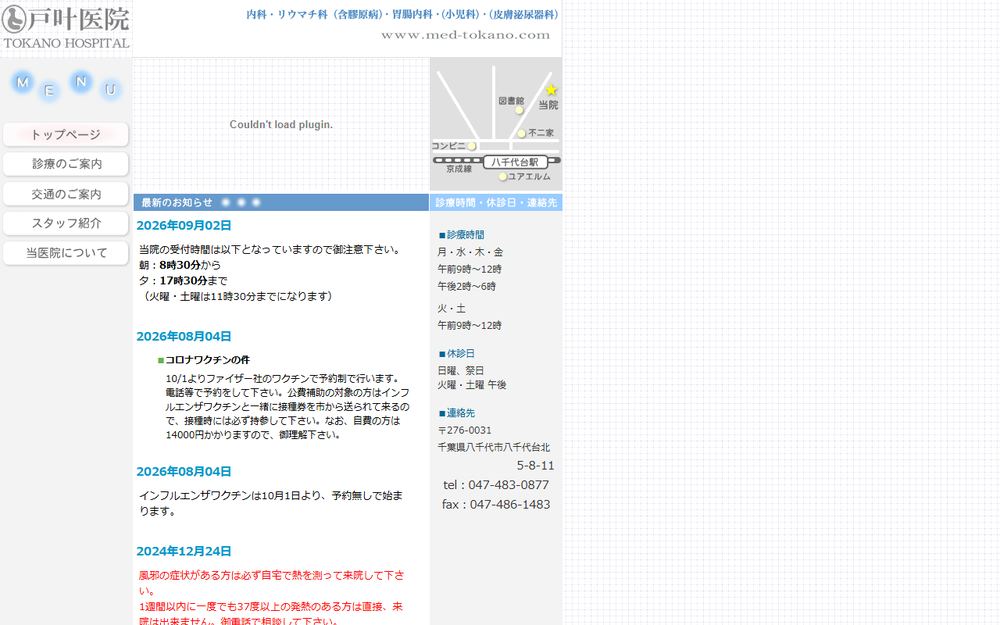1000x625 pixels.
Task: Click the tel：047-483-0877 text
Action: tap(496, 485)
